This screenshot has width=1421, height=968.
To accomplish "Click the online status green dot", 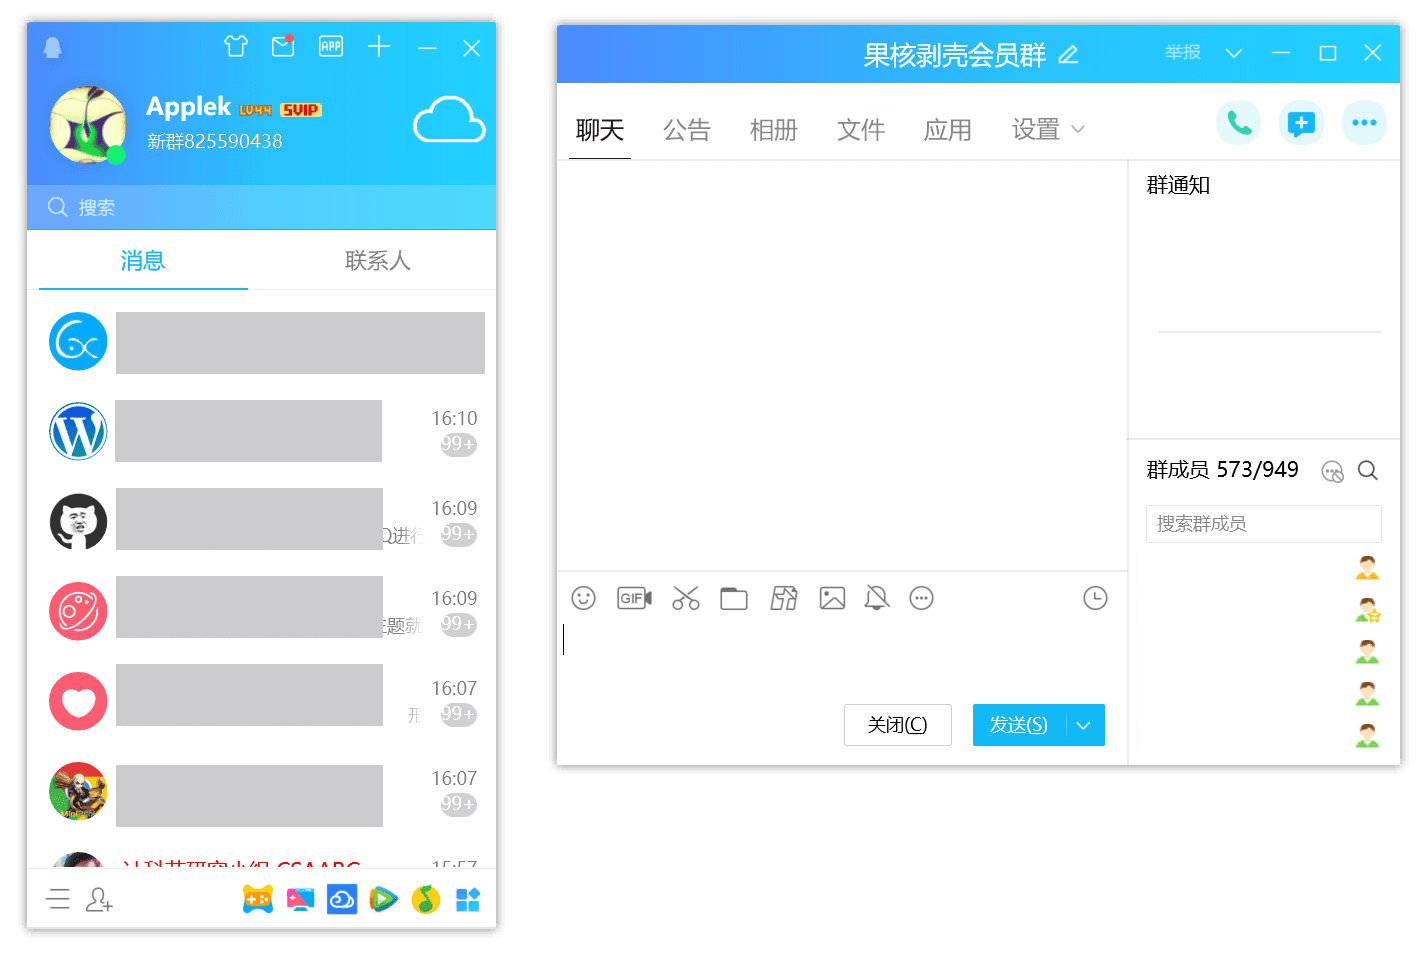I will (x=117, y=154).
